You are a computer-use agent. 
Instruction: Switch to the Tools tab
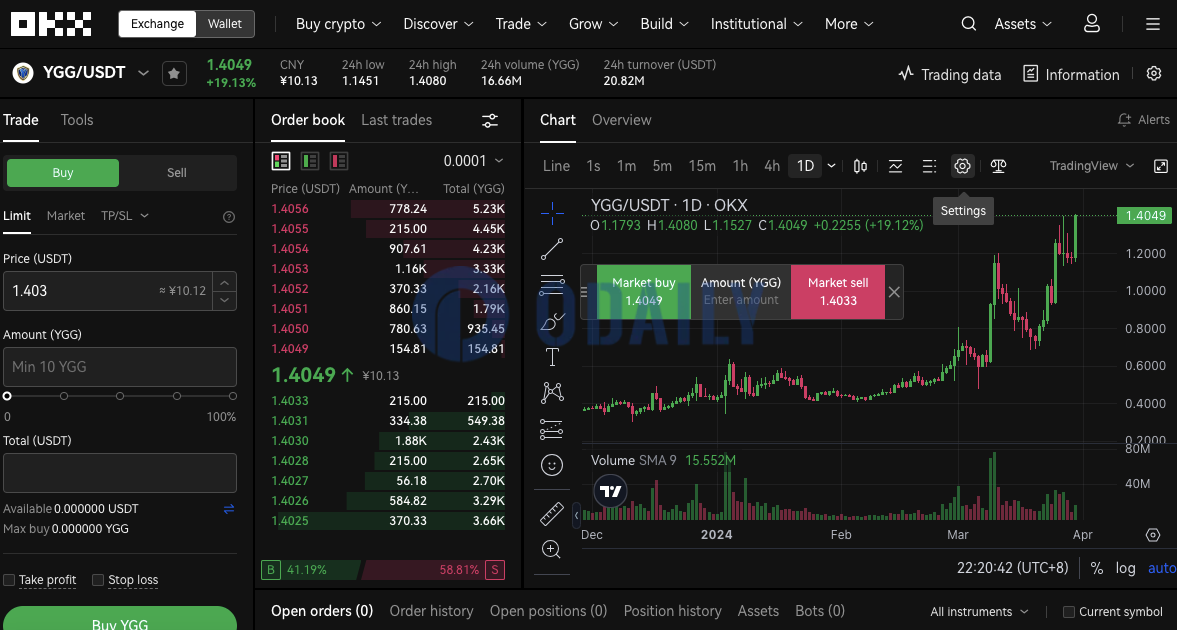click(77, 120)
